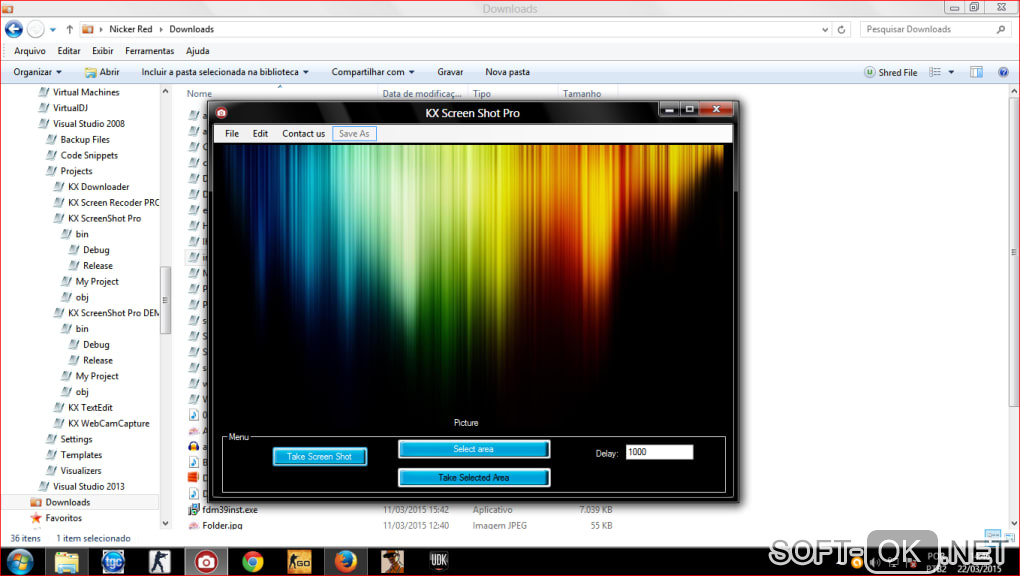Open the File menu in KX Screen Shot Pro
1020x576 pixels.
coord(232,133)
